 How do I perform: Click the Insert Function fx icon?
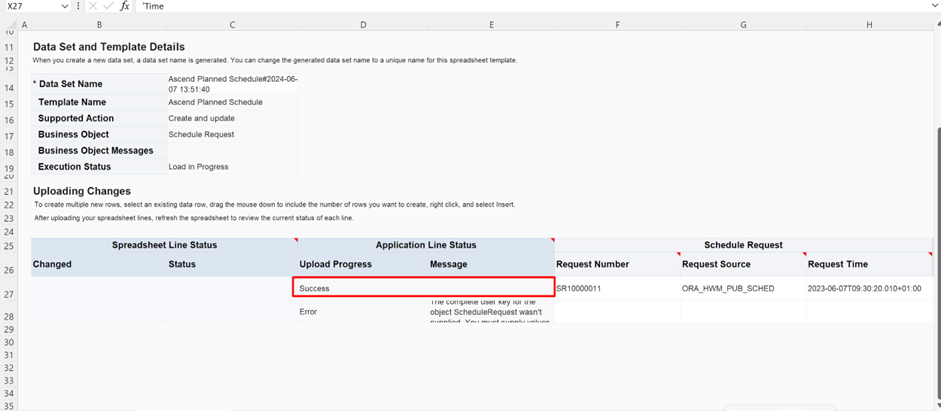pos(125,6)
